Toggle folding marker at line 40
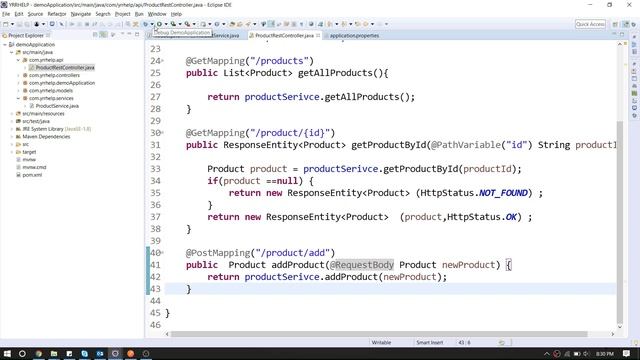 (x=162, y=253)
